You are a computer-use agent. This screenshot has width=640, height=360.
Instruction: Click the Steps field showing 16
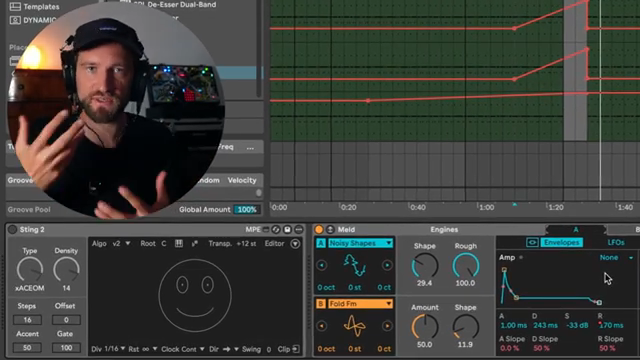tap(27, 320)
